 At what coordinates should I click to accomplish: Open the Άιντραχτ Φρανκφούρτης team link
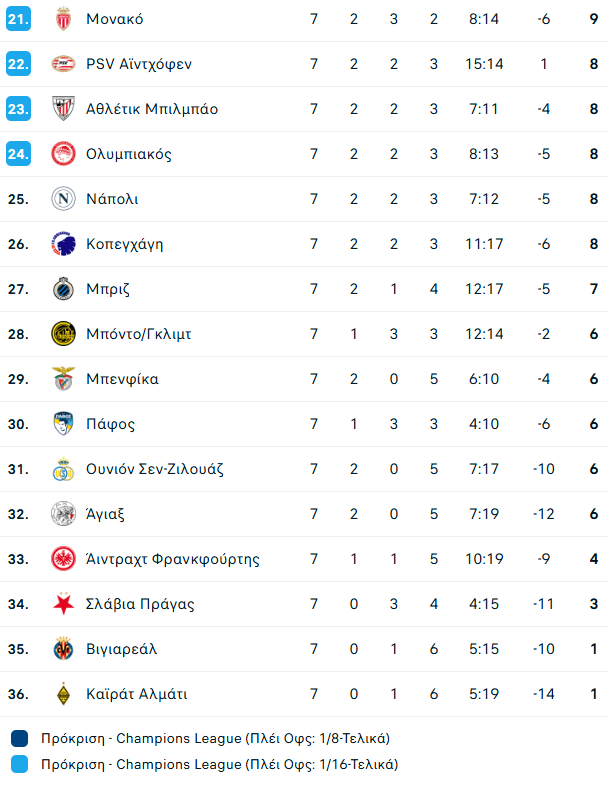173,559
